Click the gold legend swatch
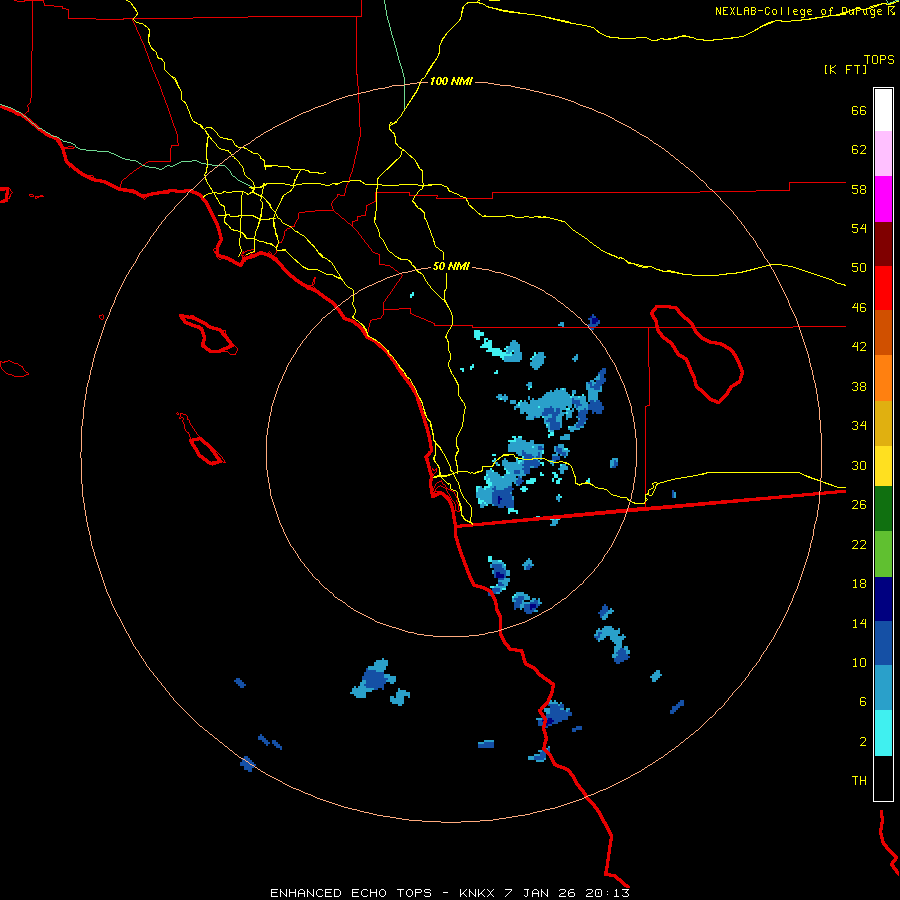The height and width of the screenshot is (900, 900). coord(883,422)
